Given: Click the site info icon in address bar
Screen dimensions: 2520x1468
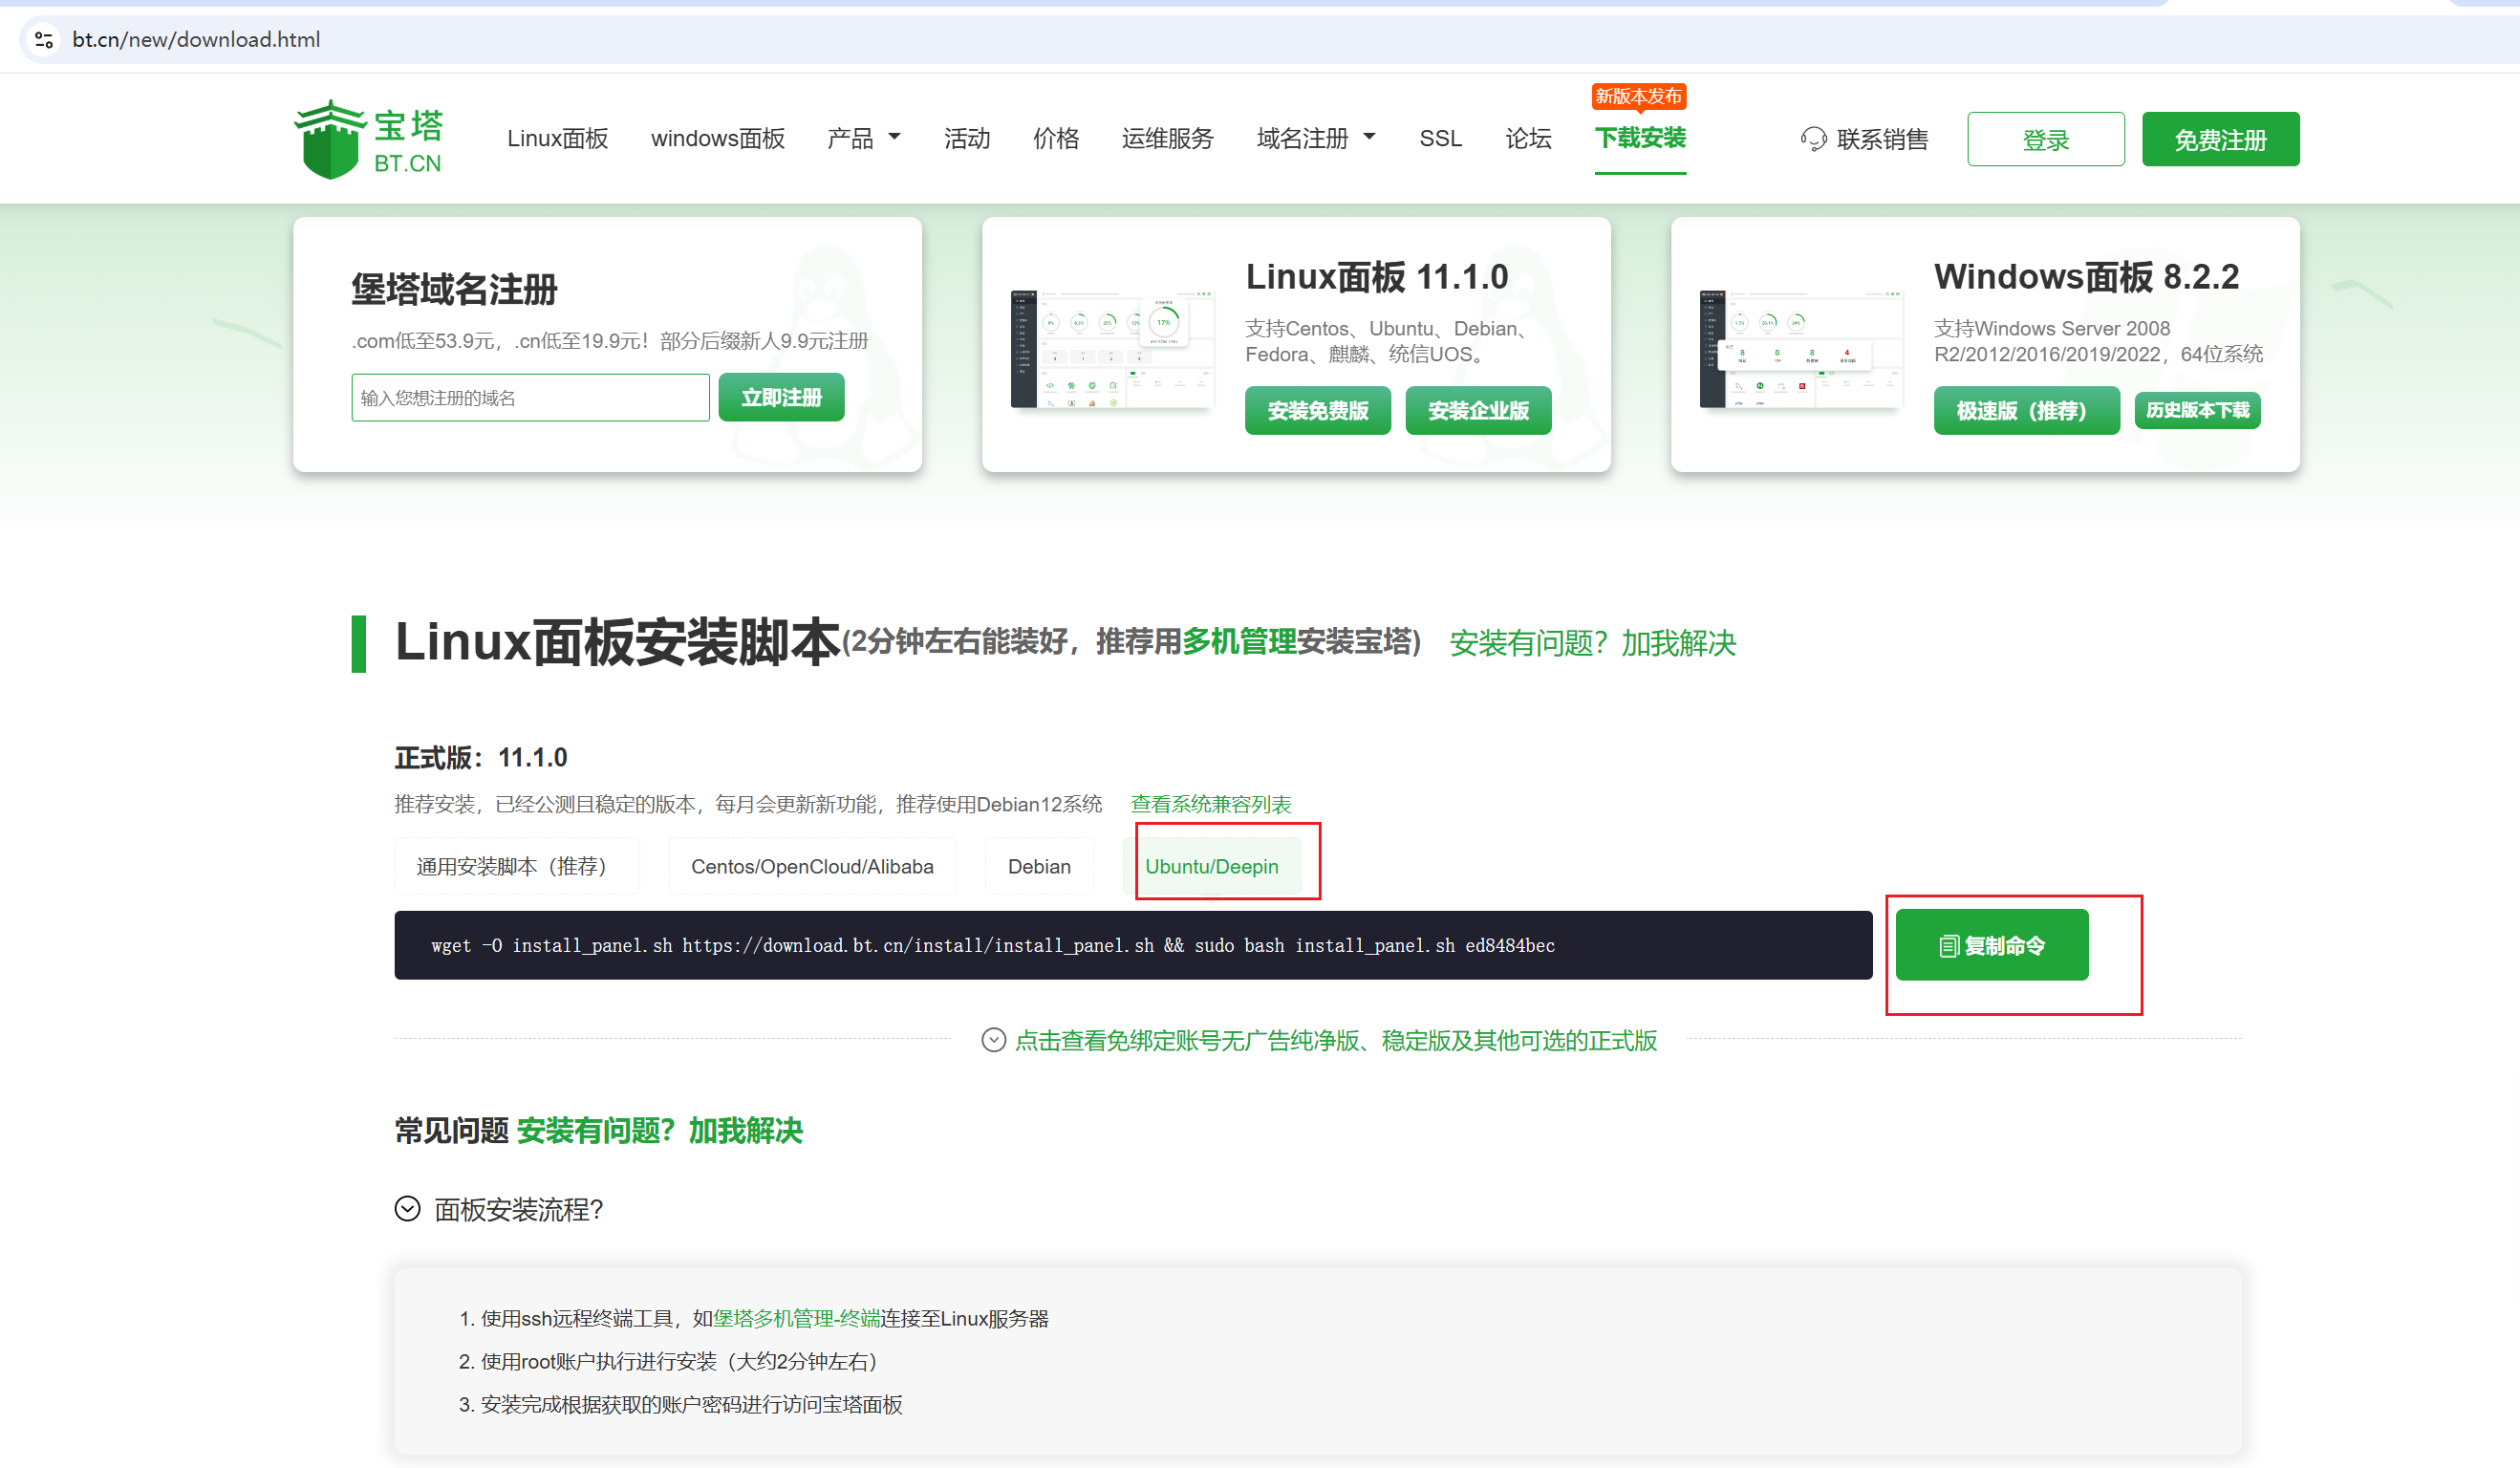Looking at the screenshot, I should click(x=44, y=39).
